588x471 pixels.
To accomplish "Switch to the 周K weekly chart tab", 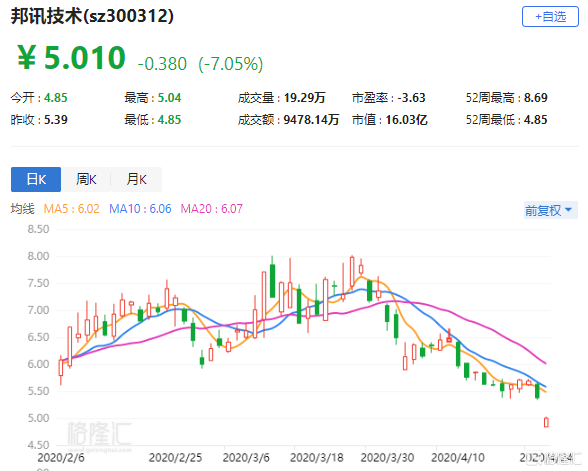I will coord(86,179).
